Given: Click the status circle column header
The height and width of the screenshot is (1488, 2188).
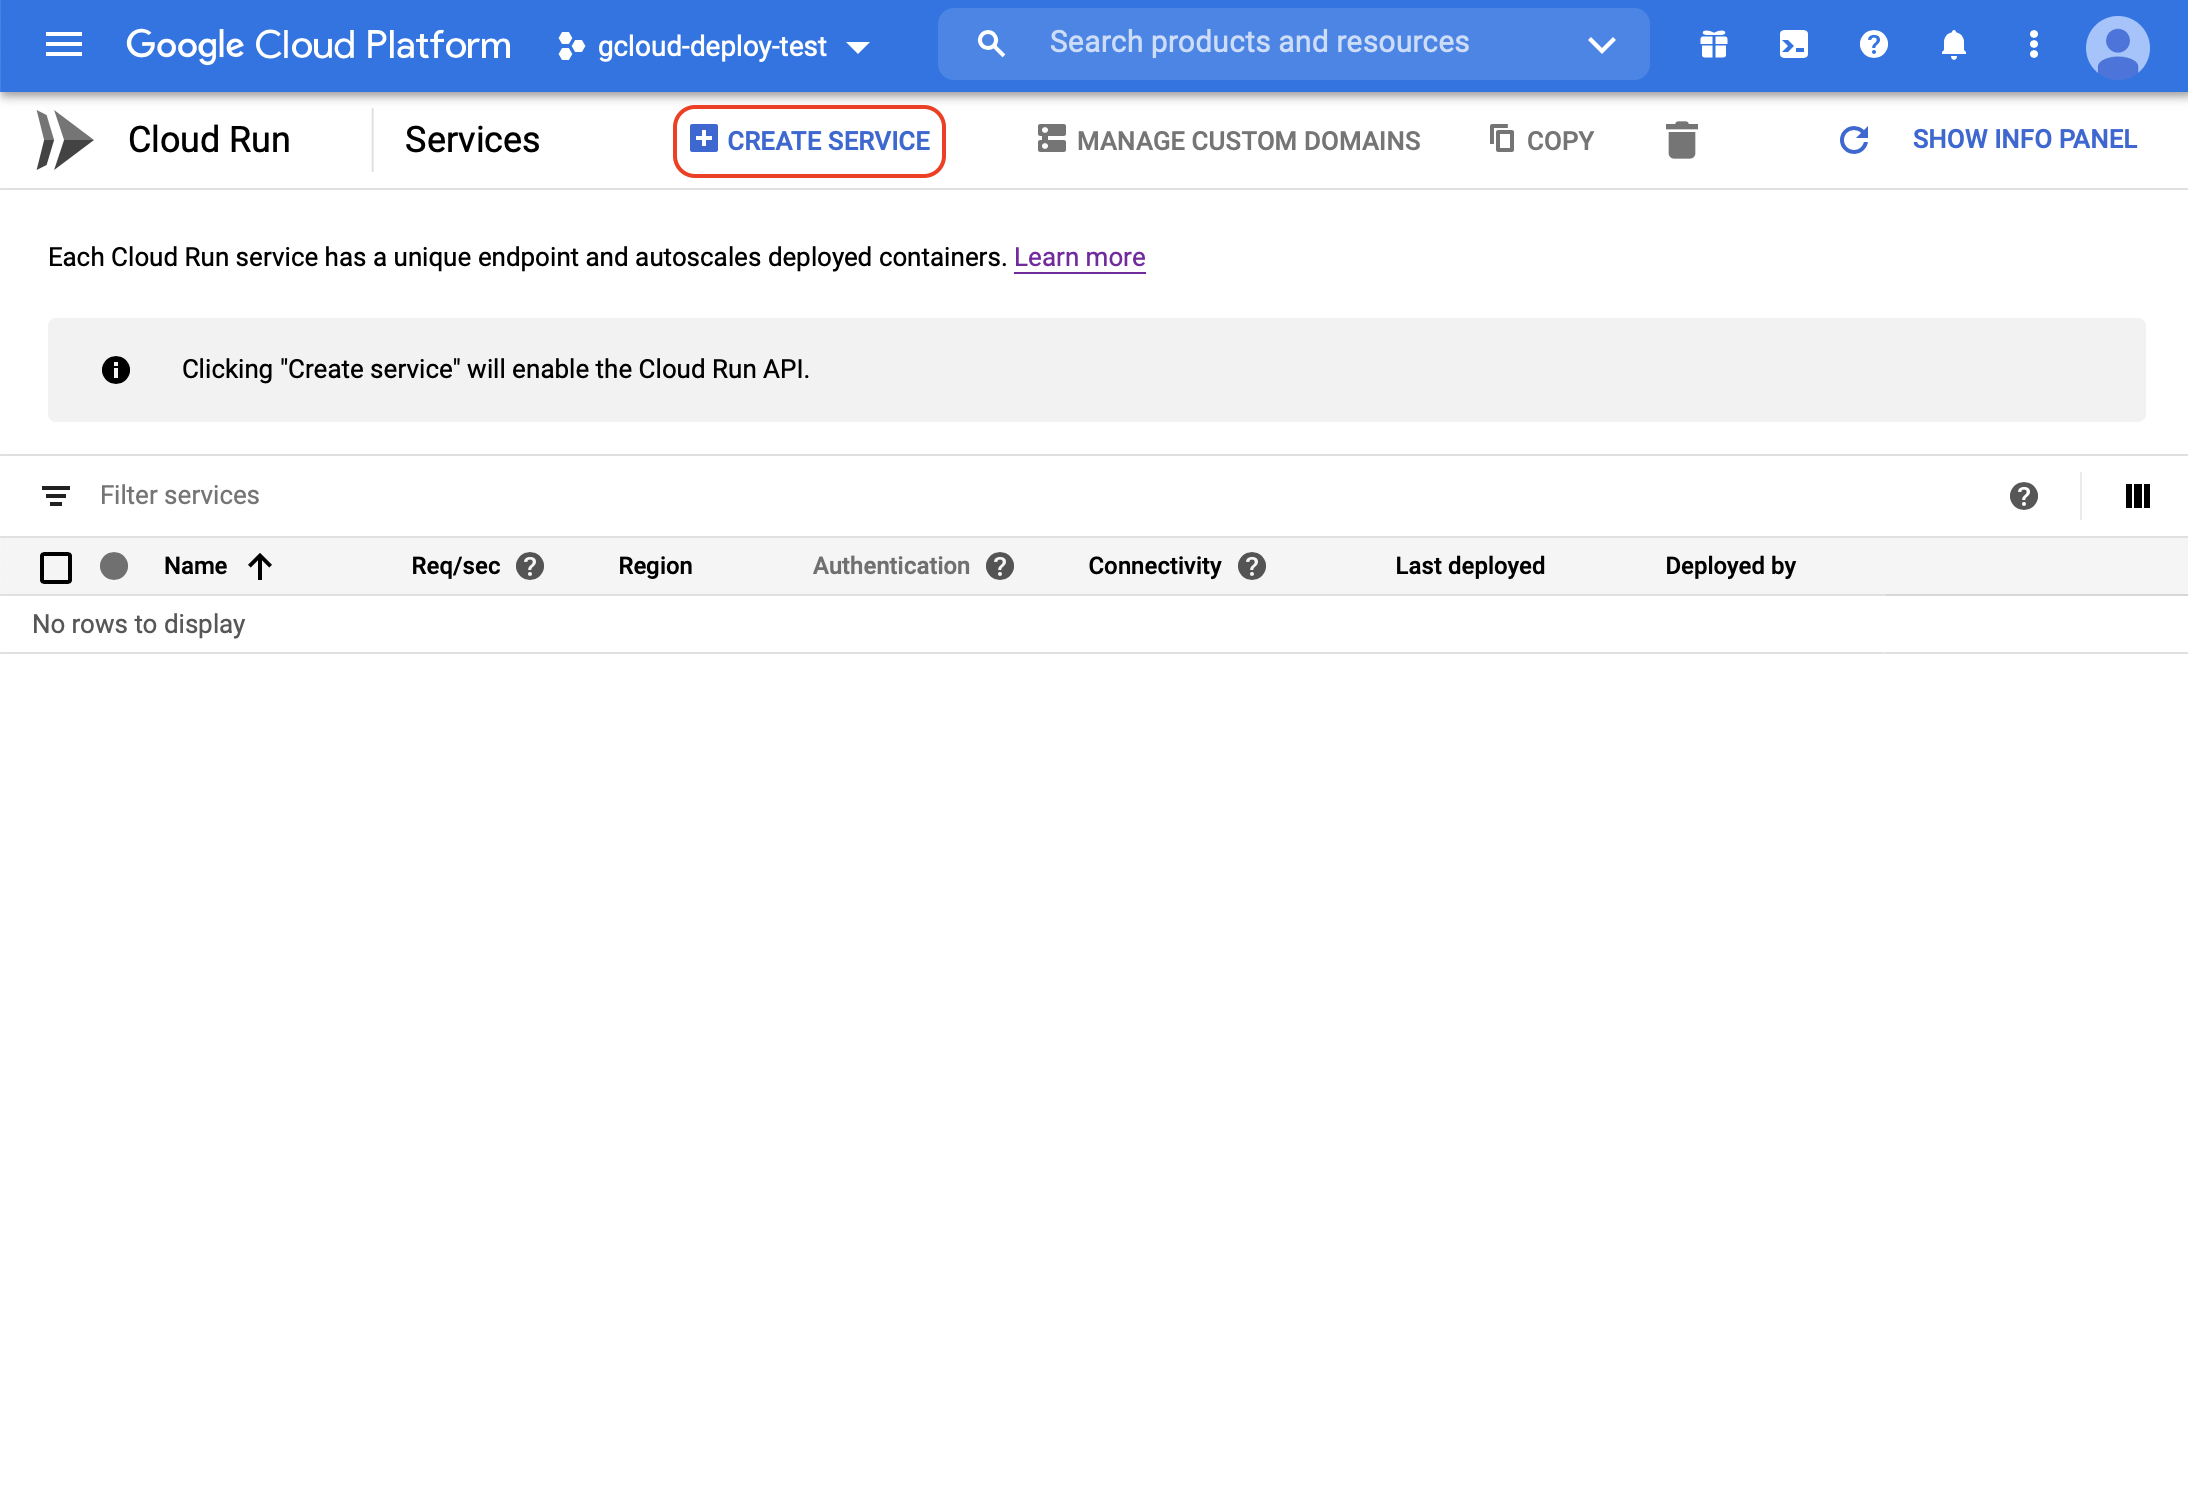Looking at the screenshot, I should tap(114, 566).
